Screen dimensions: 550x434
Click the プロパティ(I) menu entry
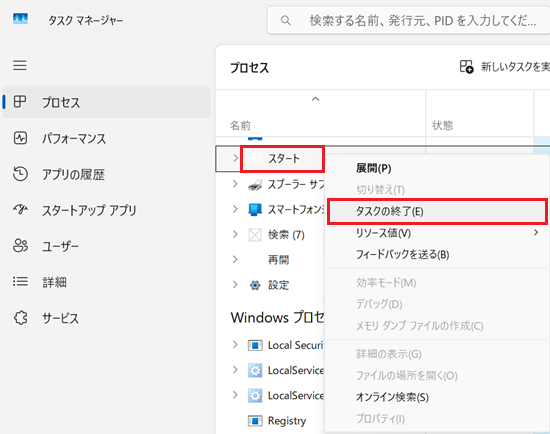[437, 419]
